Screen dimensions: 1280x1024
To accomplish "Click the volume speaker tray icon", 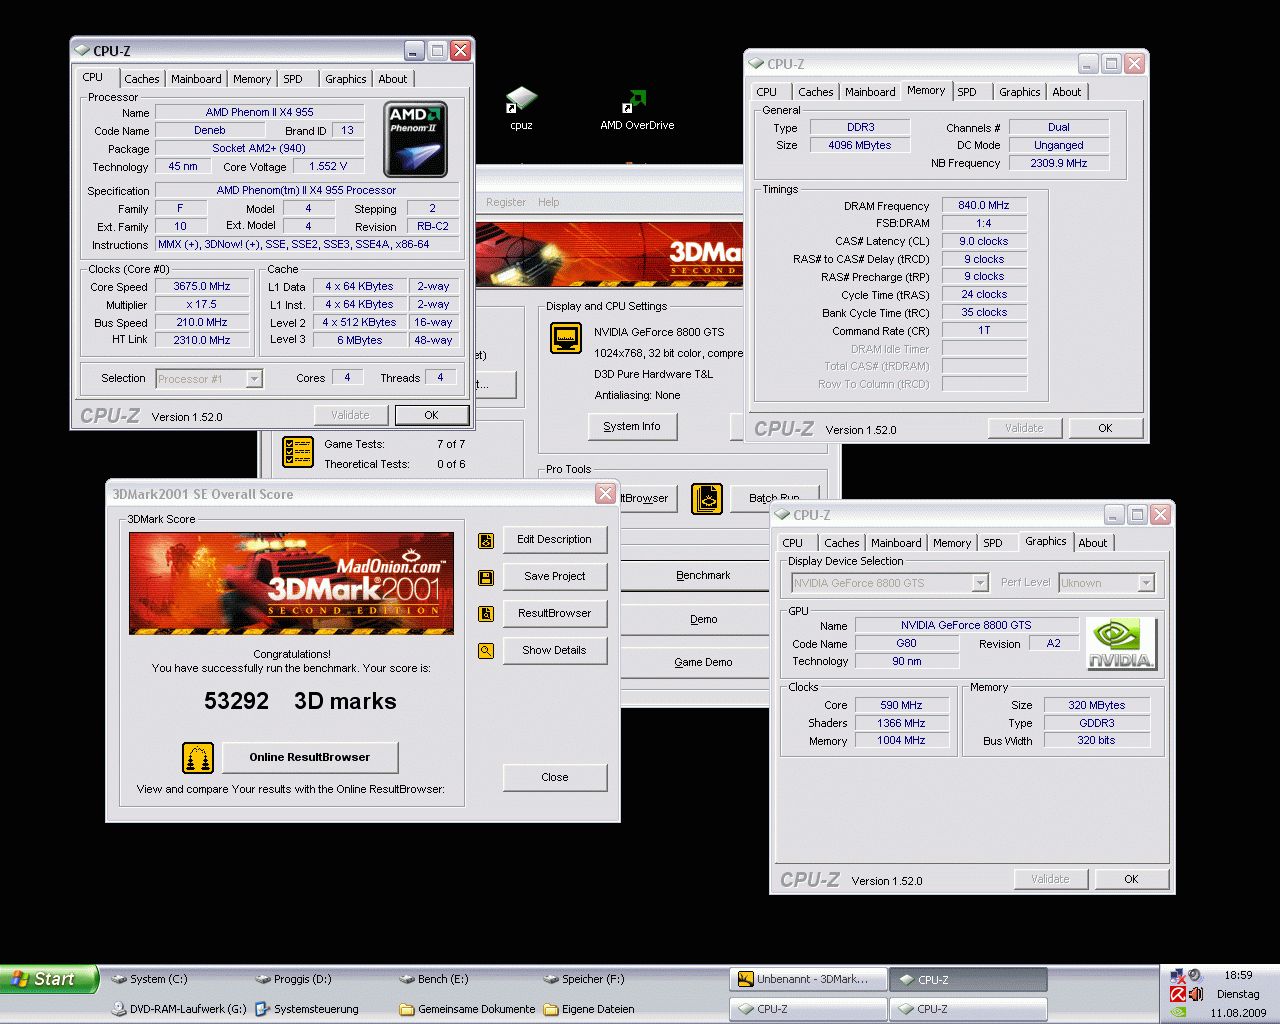I will click(x=1196, y=994).
